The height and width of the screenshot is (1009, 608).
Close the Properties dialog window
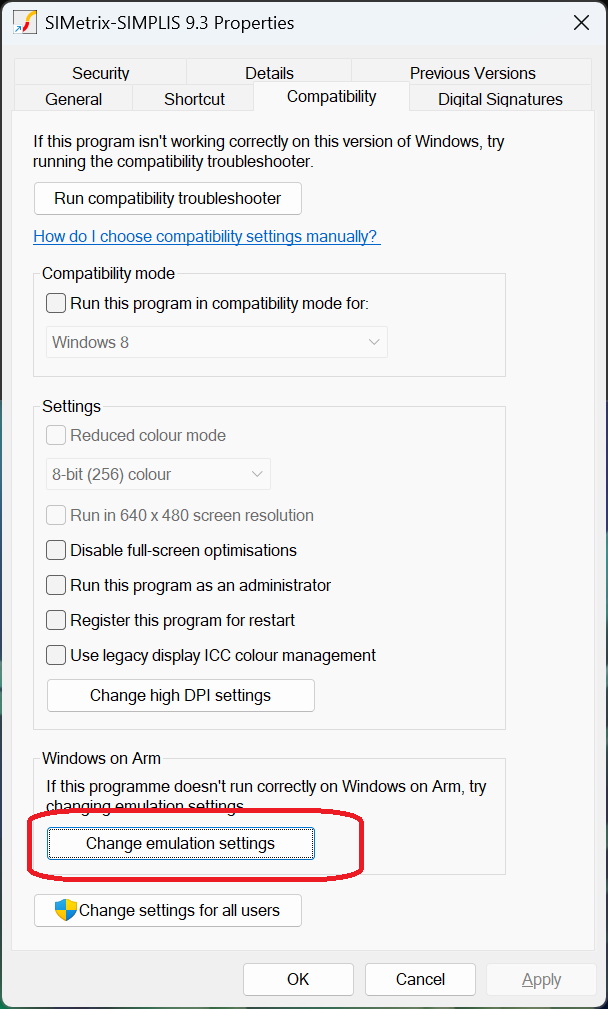pos(581,22)
